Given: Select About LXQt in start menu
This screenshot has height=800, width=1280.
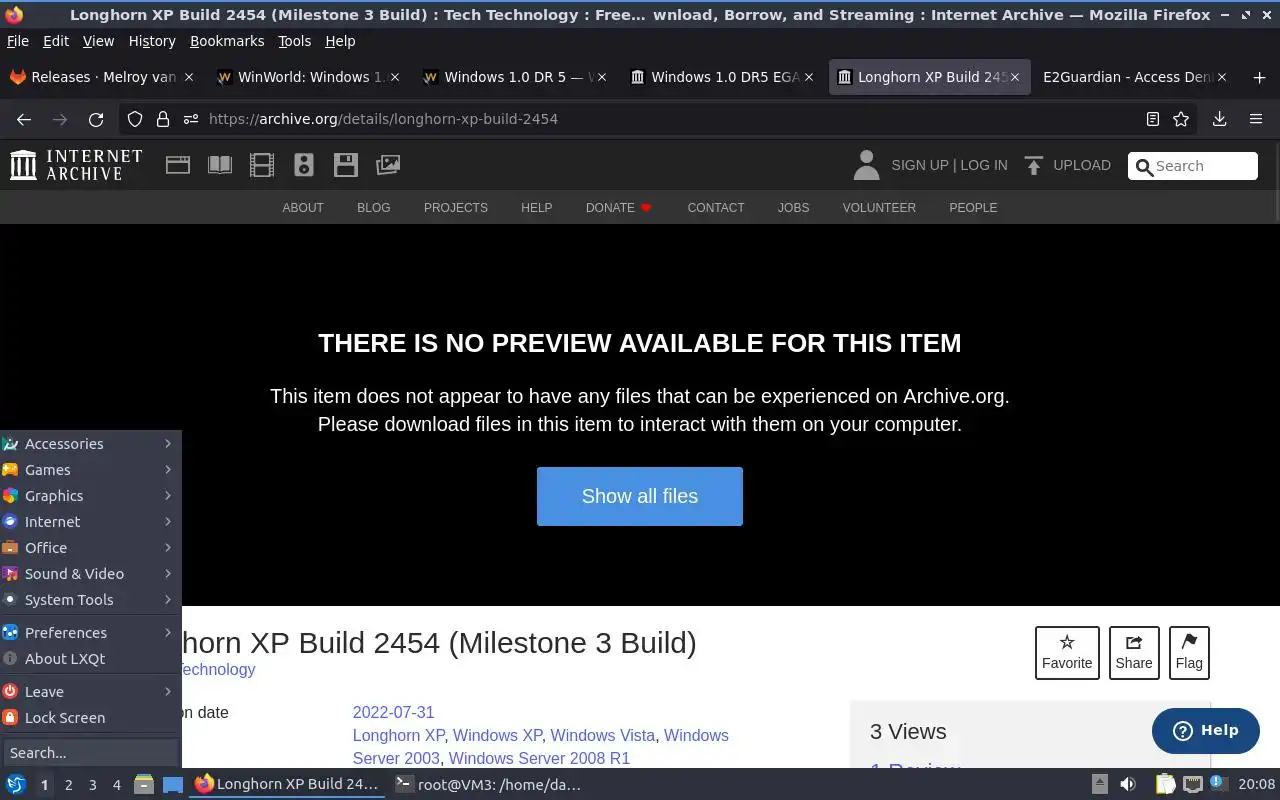Looking at the screenshot, I should coord(90,659).
